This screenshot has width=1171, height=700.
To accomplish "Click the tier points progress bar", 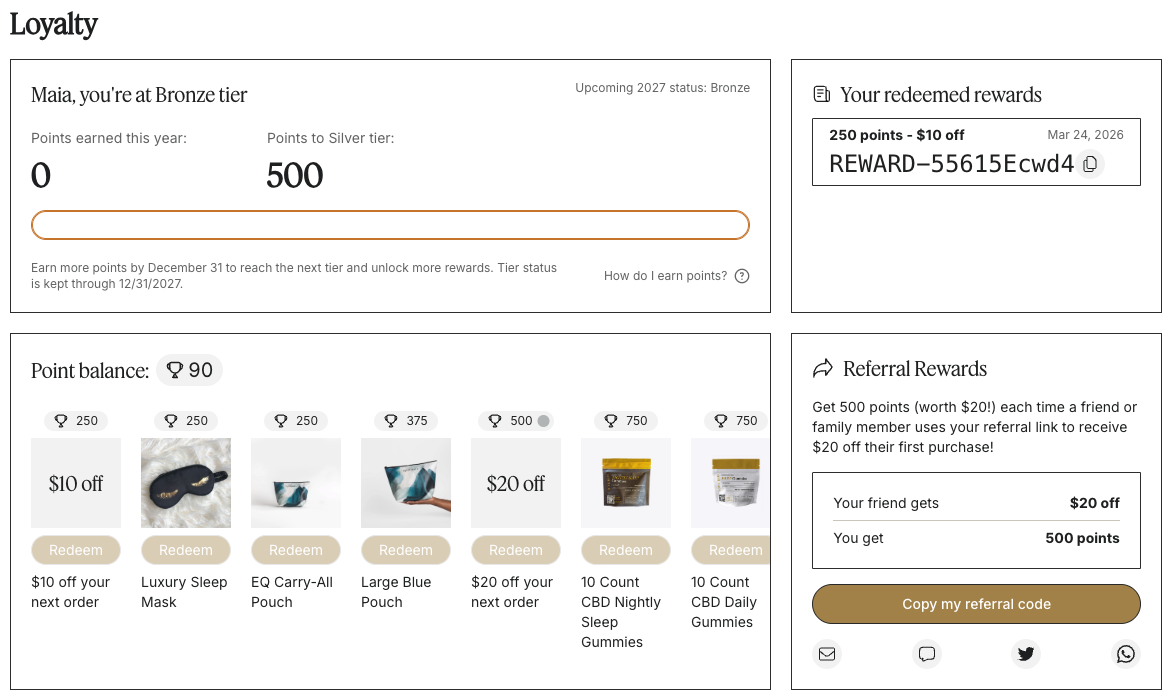I will [390, 225].
